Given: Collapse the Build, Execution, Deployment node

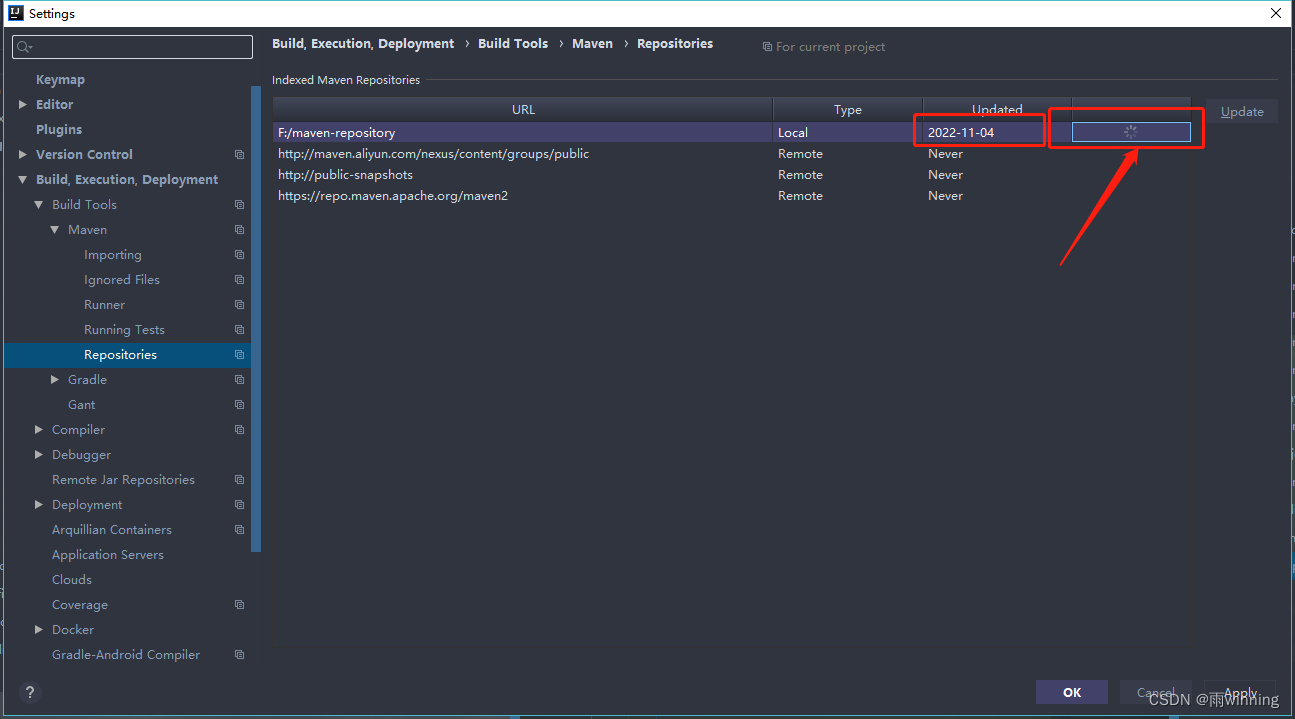Looking at the screenshot, I should [23, 180].
